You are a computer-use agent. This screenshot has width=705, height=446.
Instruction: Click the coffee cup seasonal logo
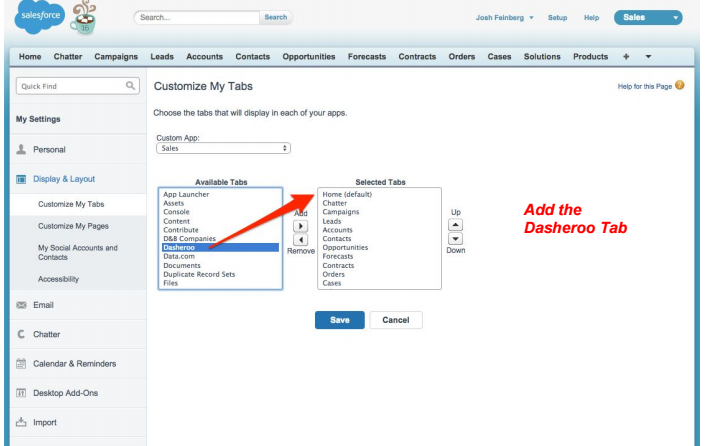tap(83, 18)
